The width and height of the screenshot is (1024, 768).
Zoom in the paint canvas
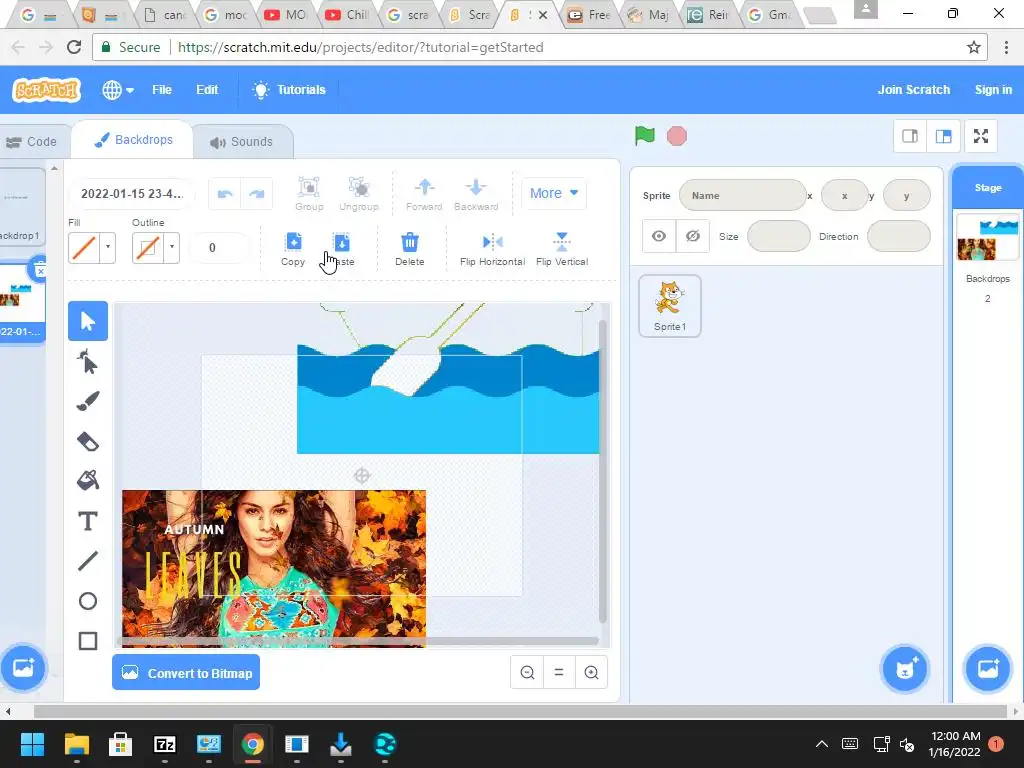point(591,673)
